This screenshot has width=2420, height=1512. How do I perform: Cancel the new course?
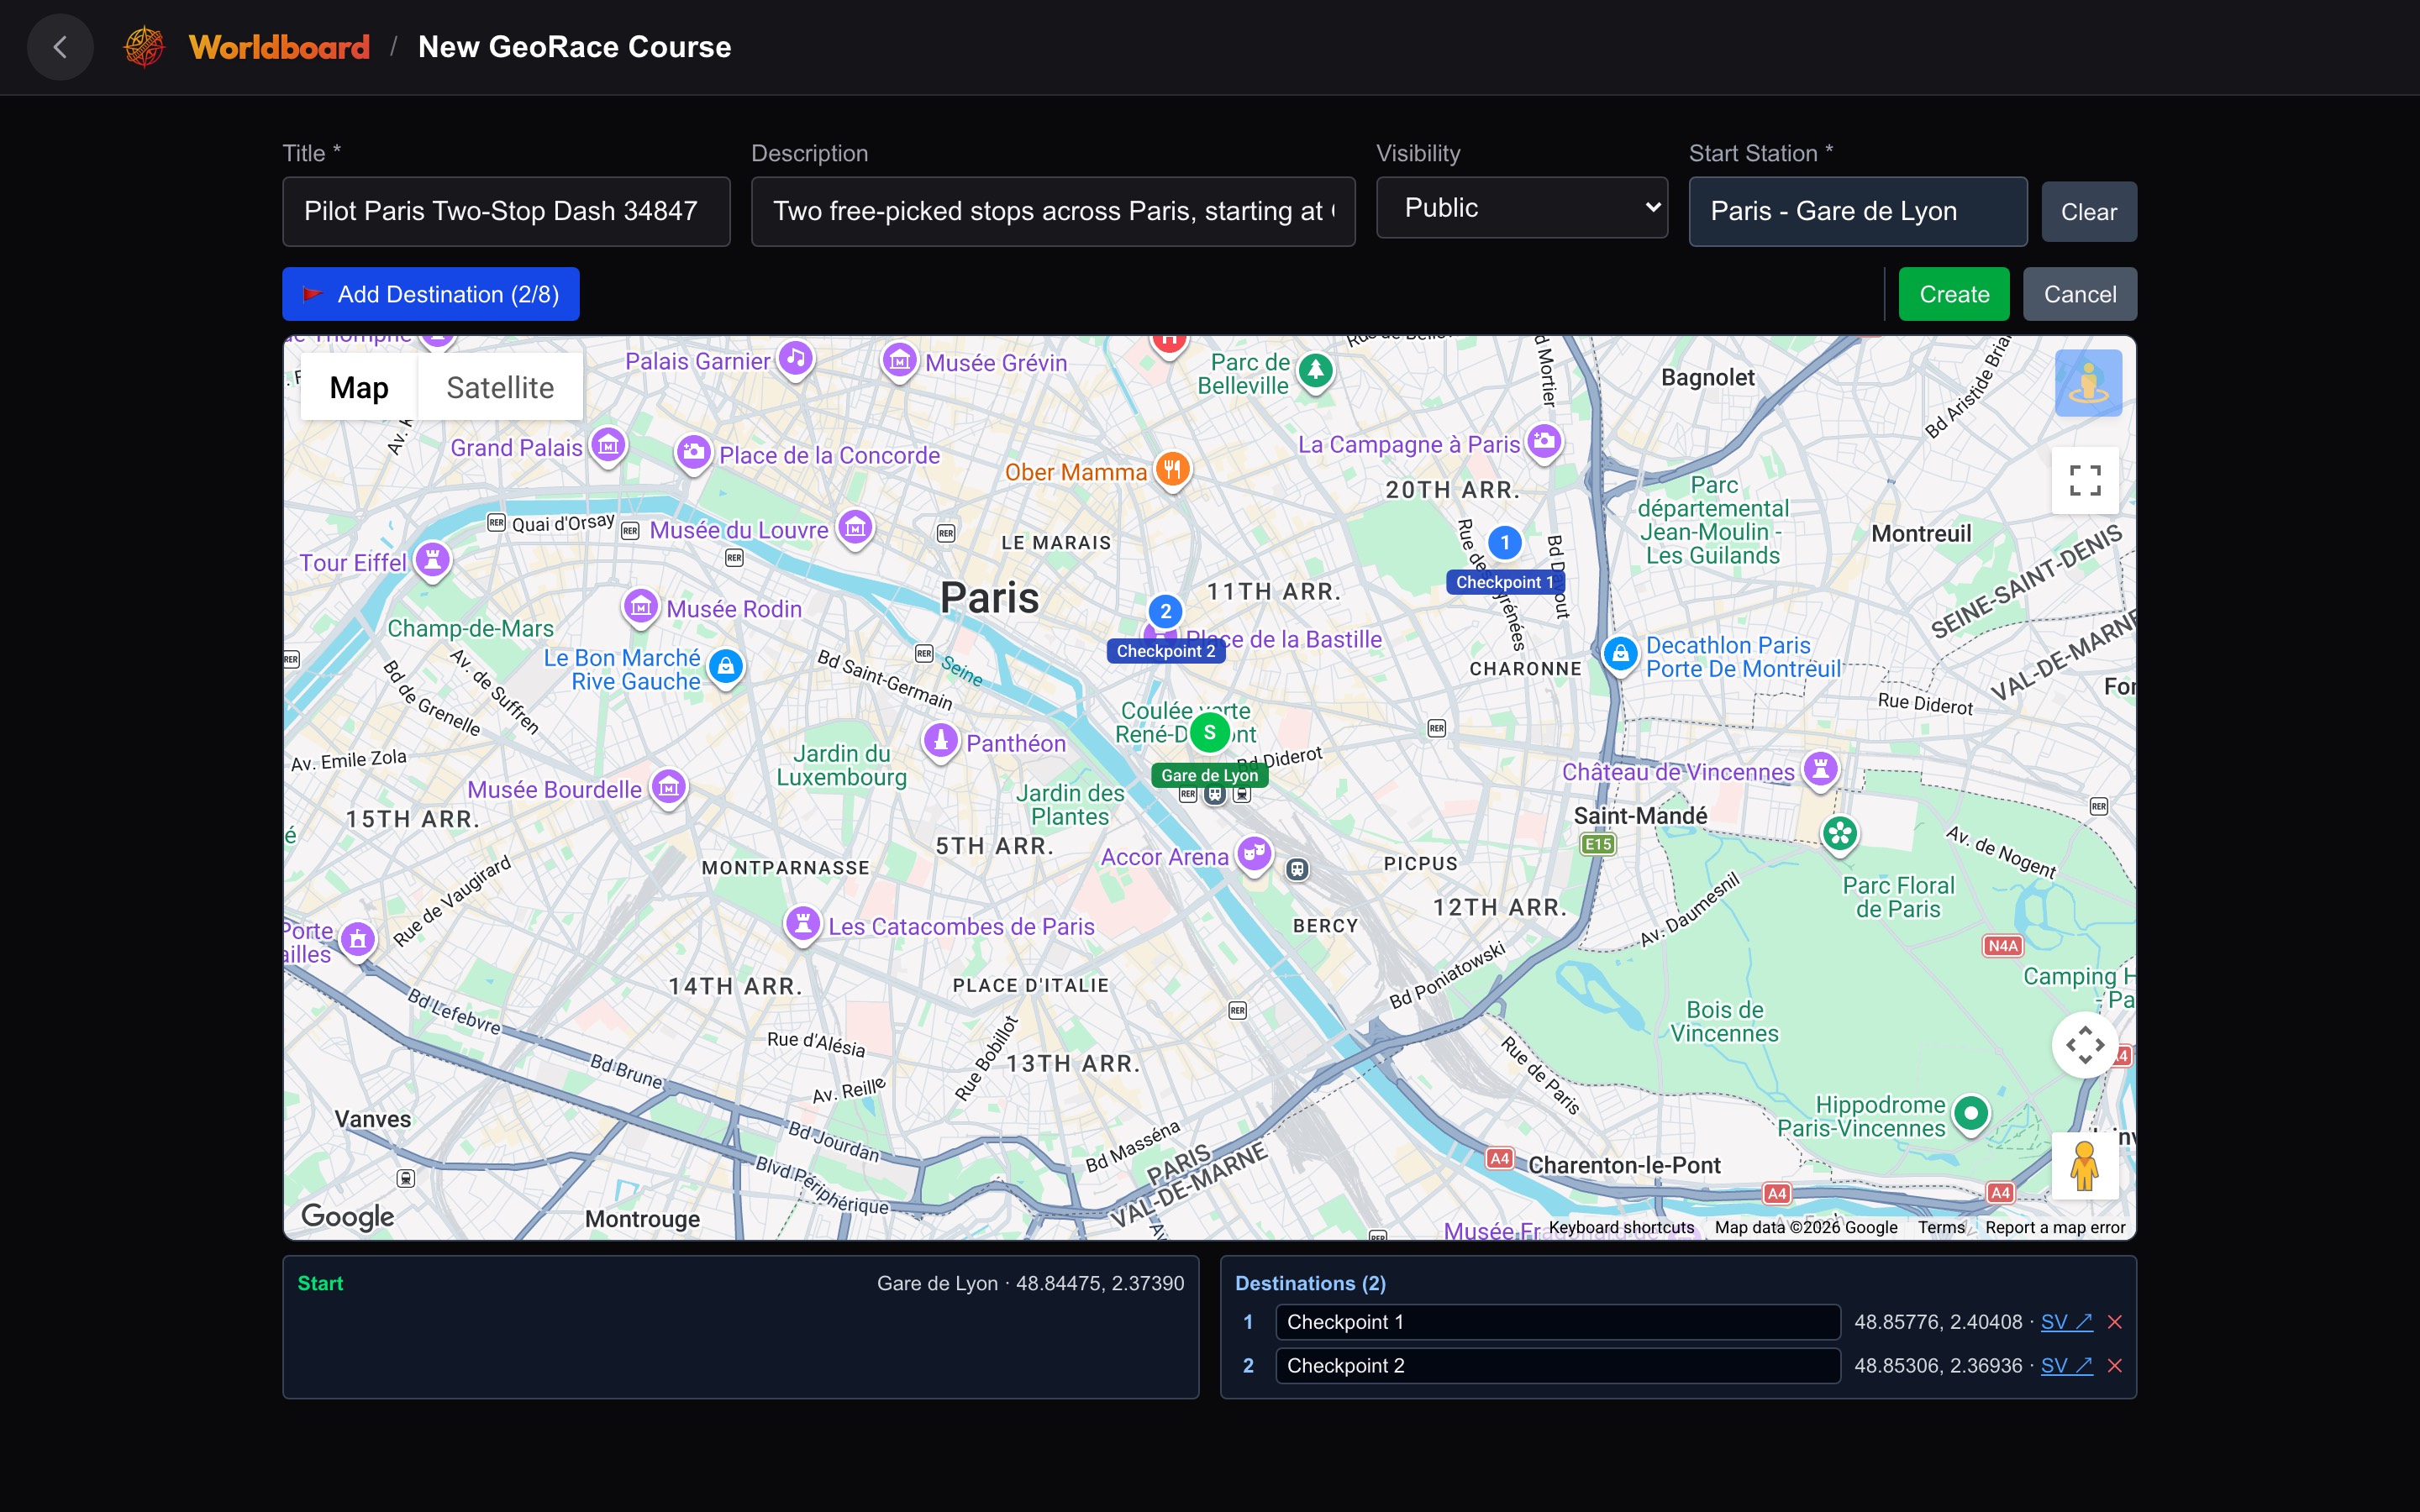(2080, 294)
